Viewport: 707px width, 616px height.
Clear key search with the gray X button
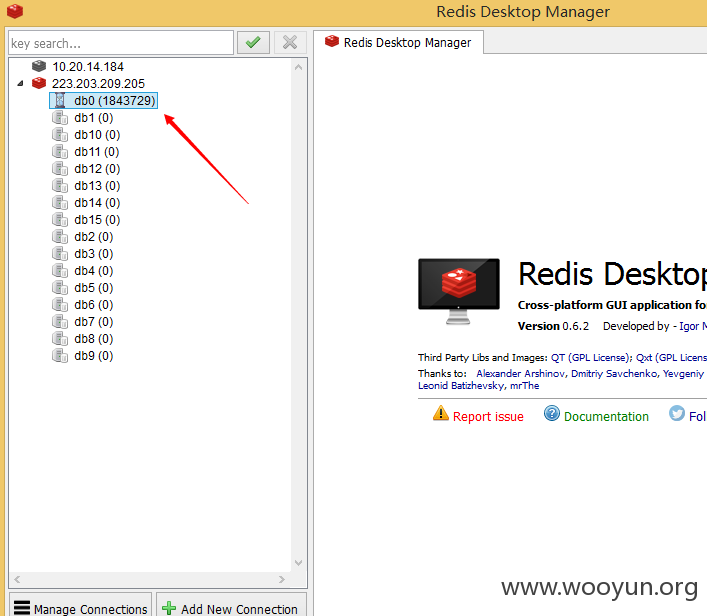click(x=290, y=43)
